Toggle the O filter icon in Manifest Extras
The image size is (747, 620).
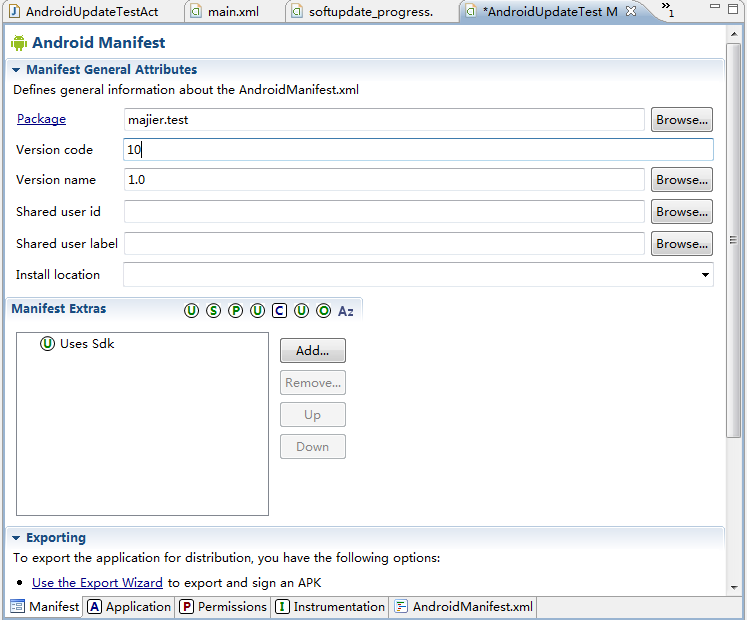[x=323, y=311]
